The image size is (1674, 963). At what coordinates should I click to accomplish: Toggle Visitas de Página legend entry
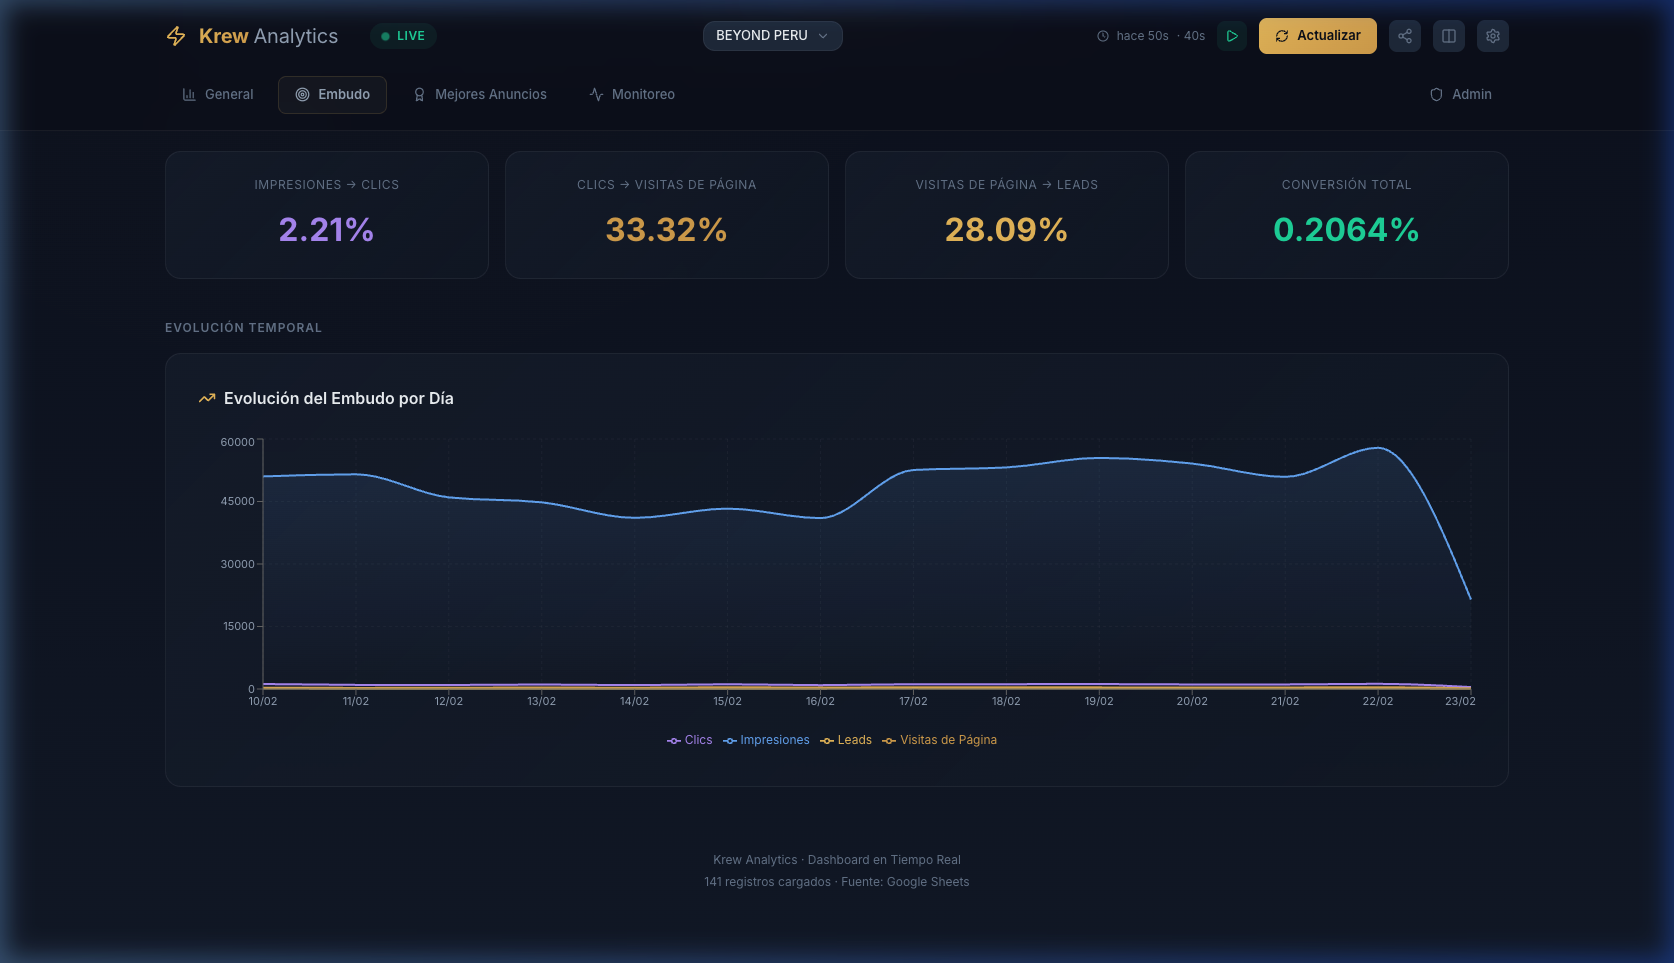tap(939, 740)
